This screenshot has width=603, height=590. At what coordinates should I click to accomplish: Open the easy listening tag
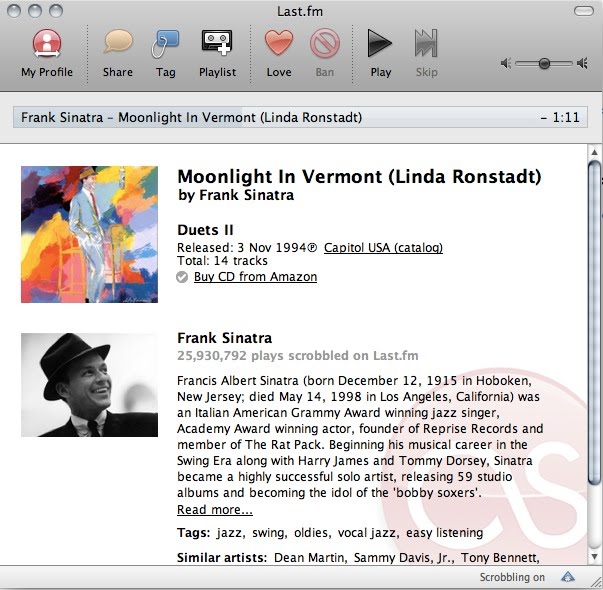pos(444,533)
